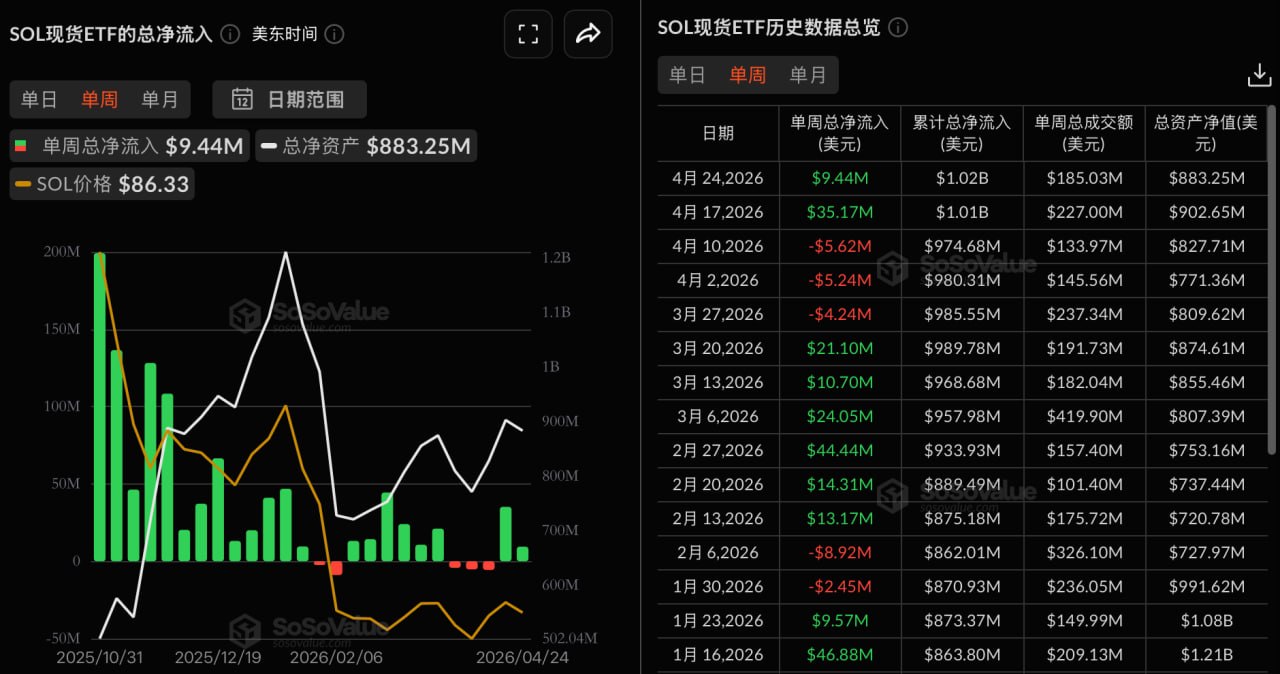
Task: Open the 日期范围 date range picker
Action: pos(290,99)
